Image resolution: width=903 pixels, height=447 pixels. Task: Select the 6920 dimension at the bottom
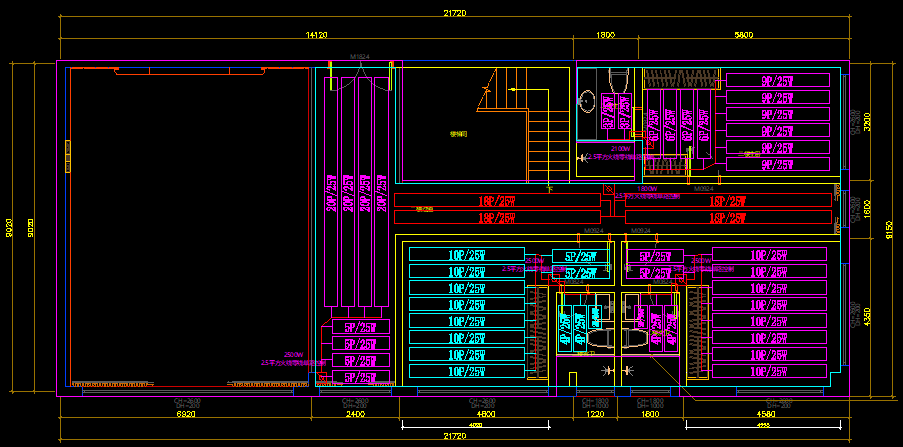[186, 413]
